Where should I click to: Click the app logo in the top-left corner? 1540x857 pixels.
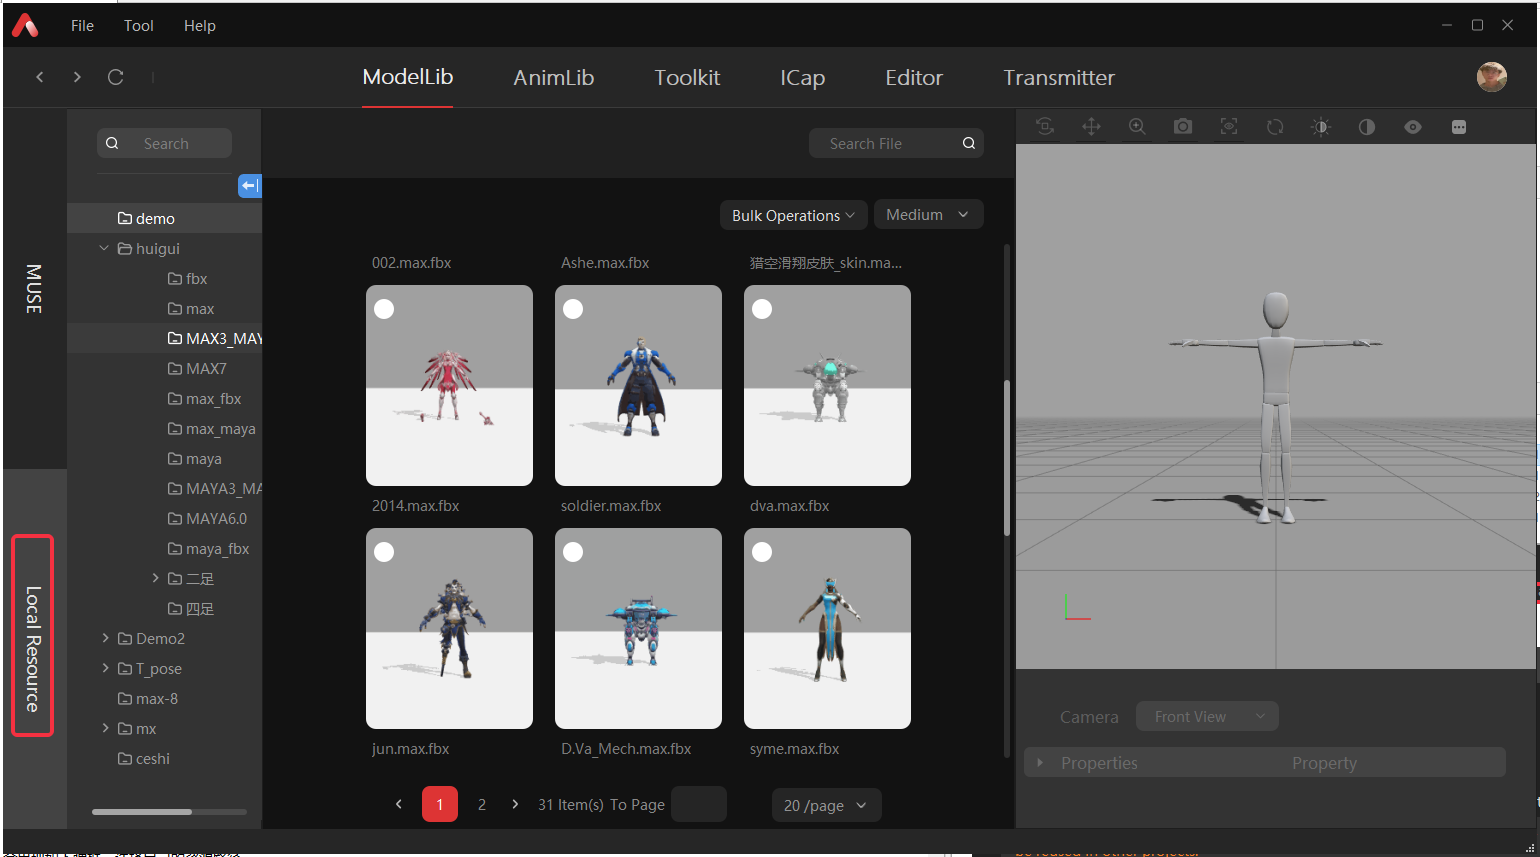[25, 26]
